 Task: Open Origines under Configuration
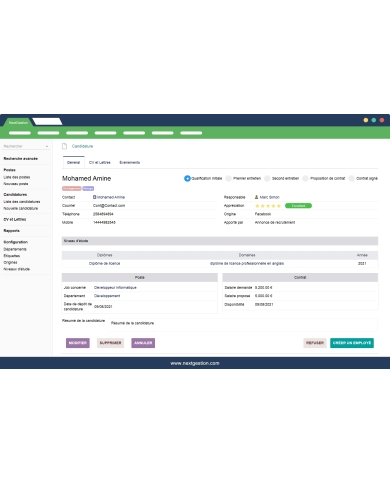10,262
